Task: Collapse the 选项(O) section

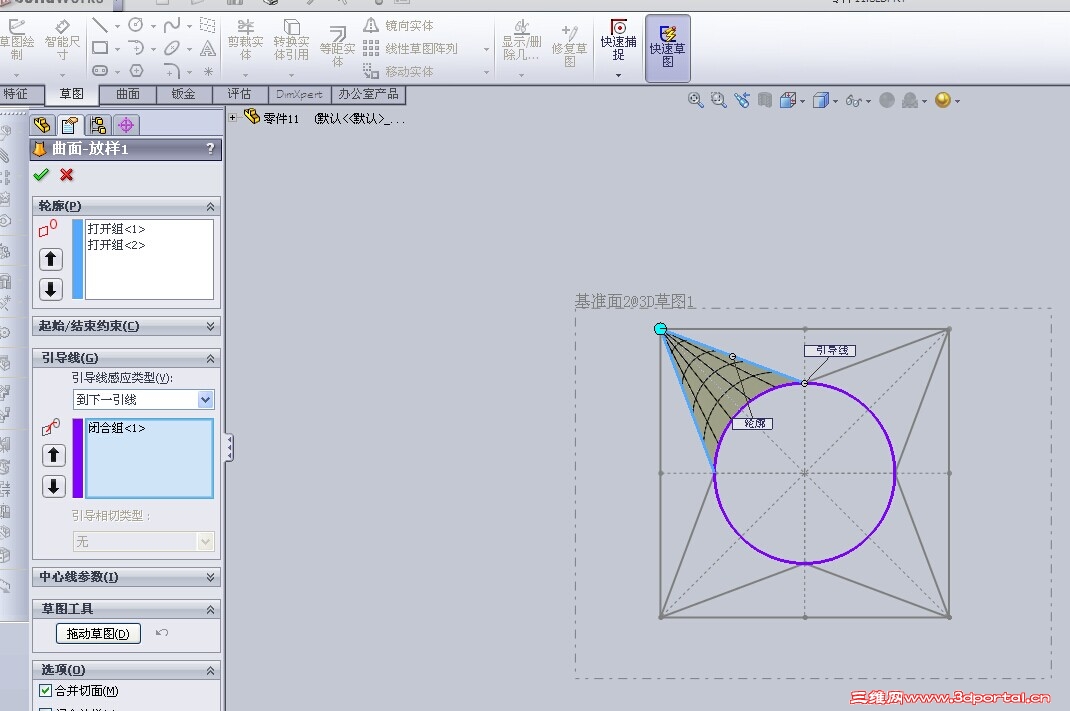Action: click(210, 671)
